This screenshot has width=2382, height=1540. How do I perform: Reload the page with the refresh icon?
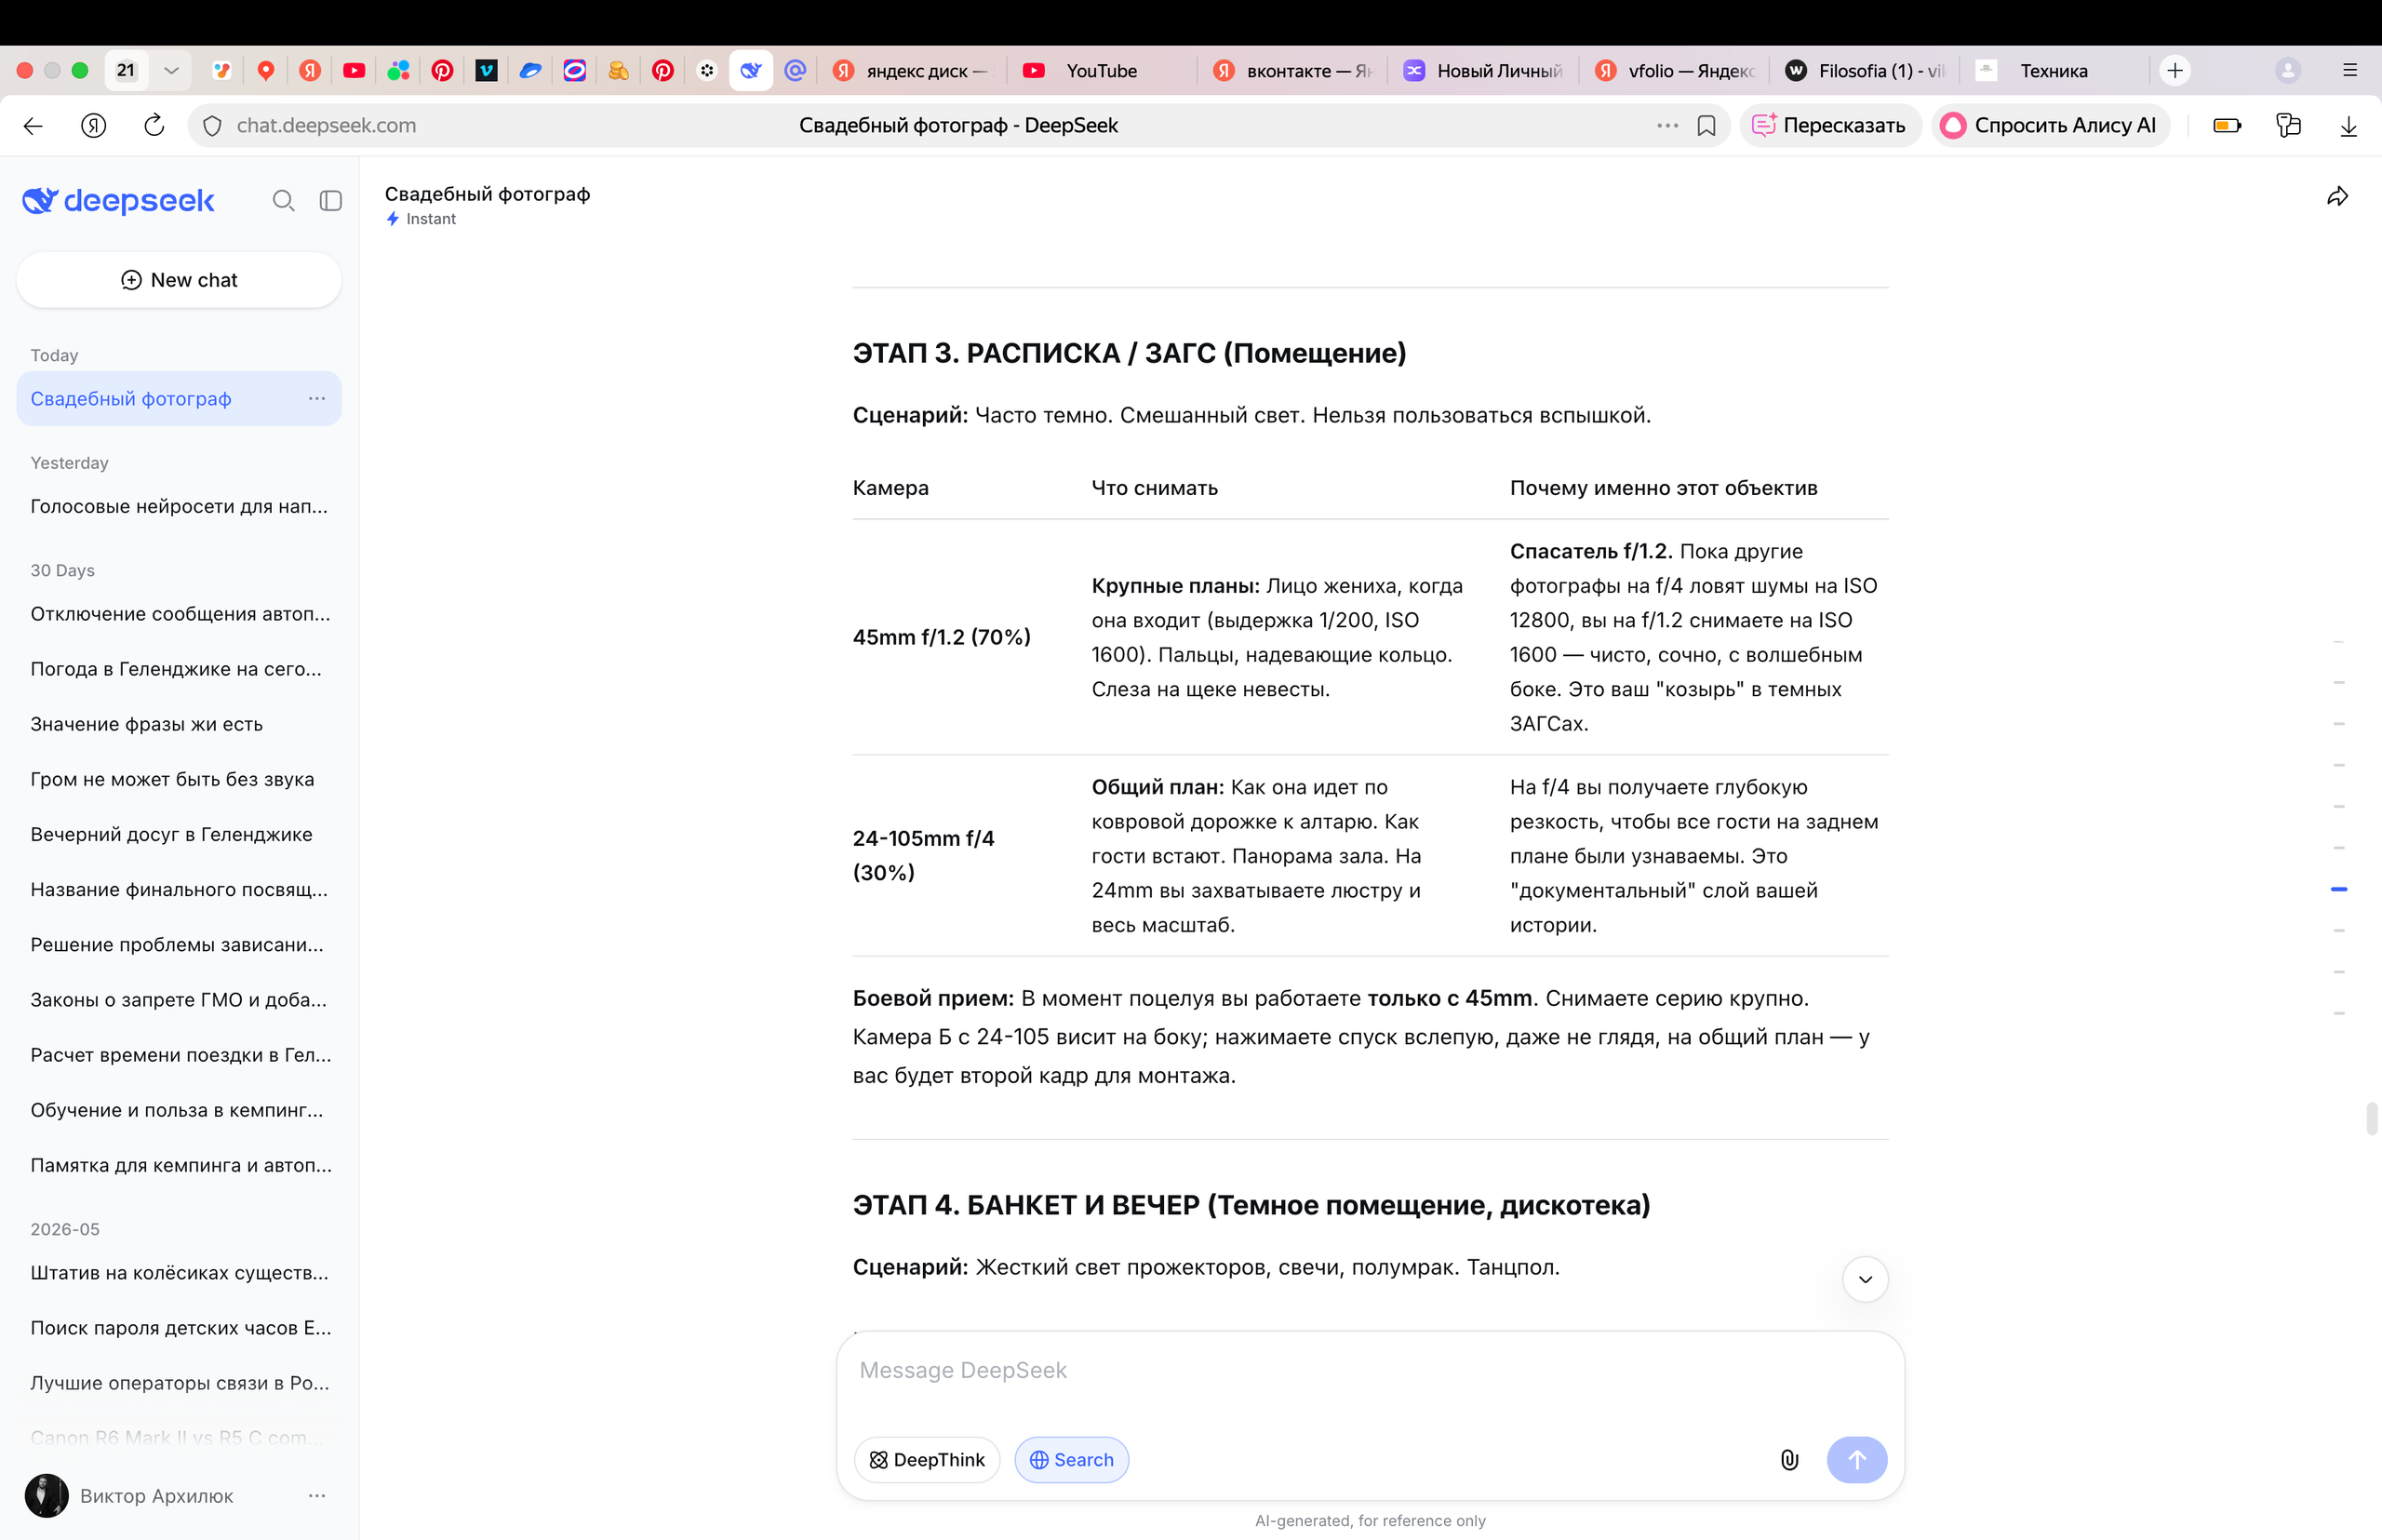click(x=154, y=126)
